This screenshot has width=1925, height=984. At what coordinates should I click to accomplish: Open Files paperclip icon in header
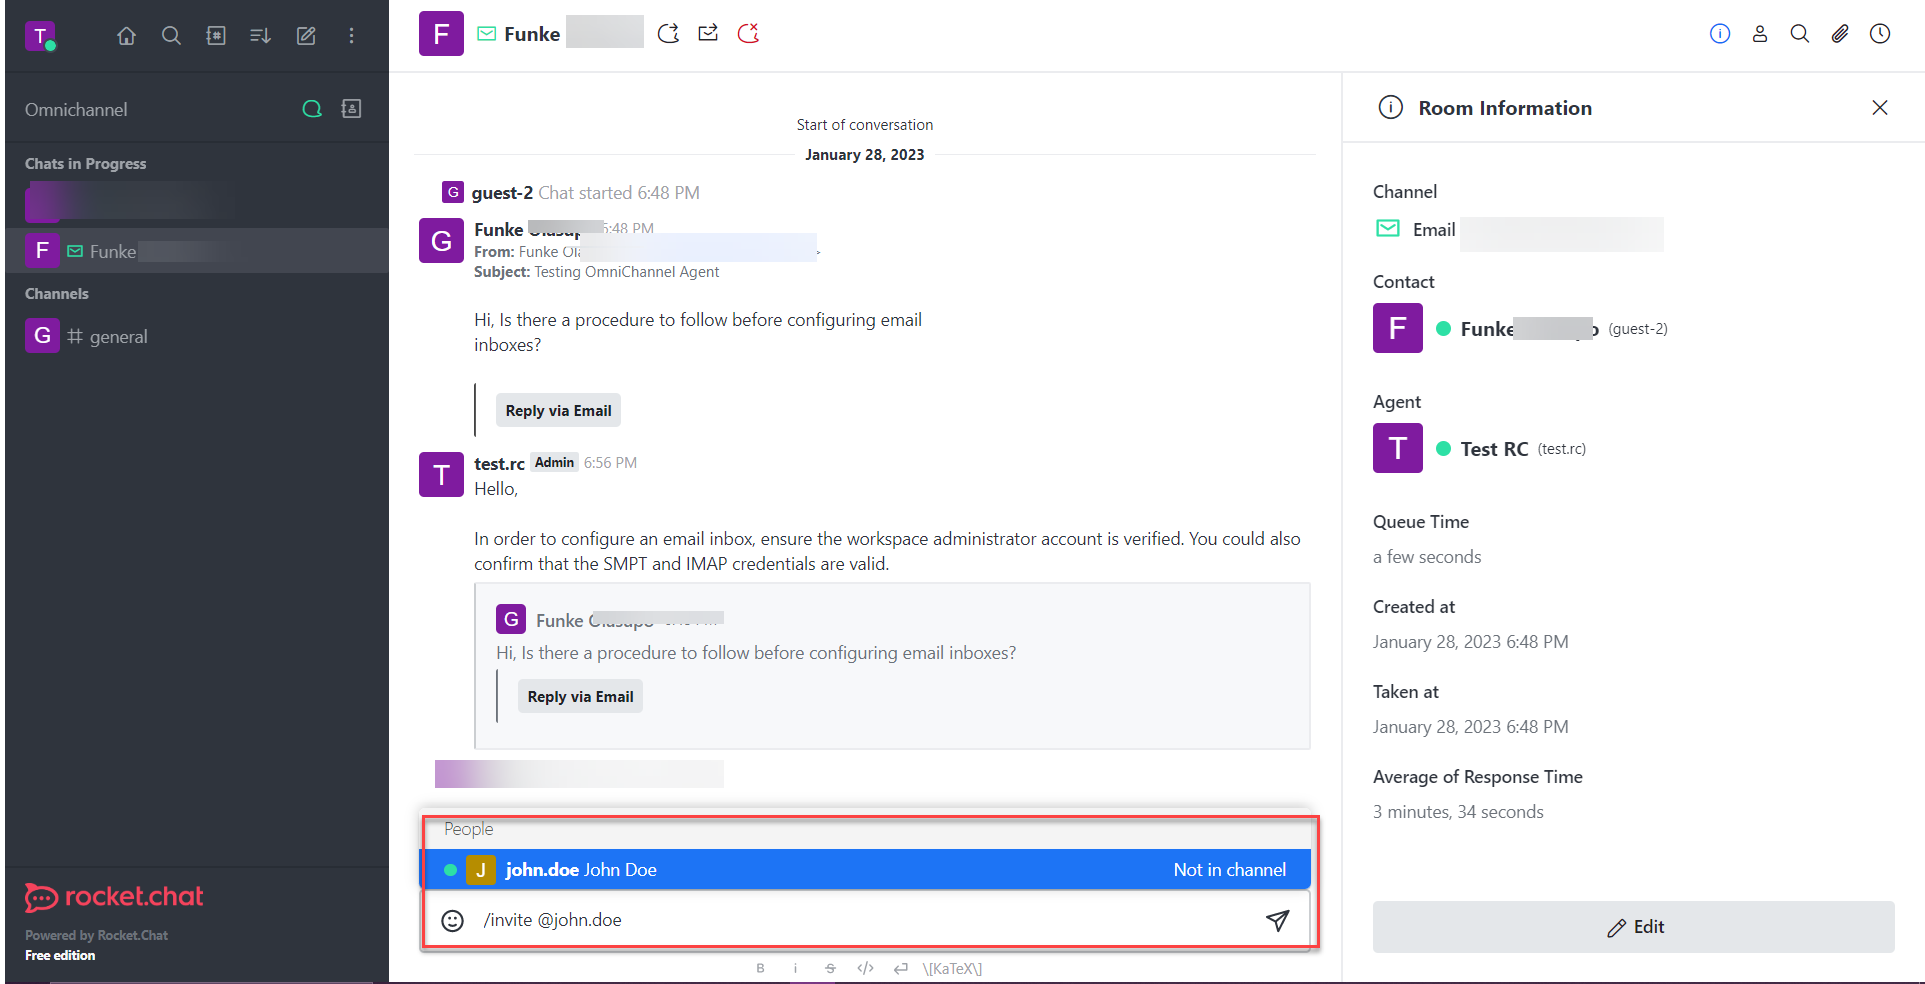pos(1840,34)
